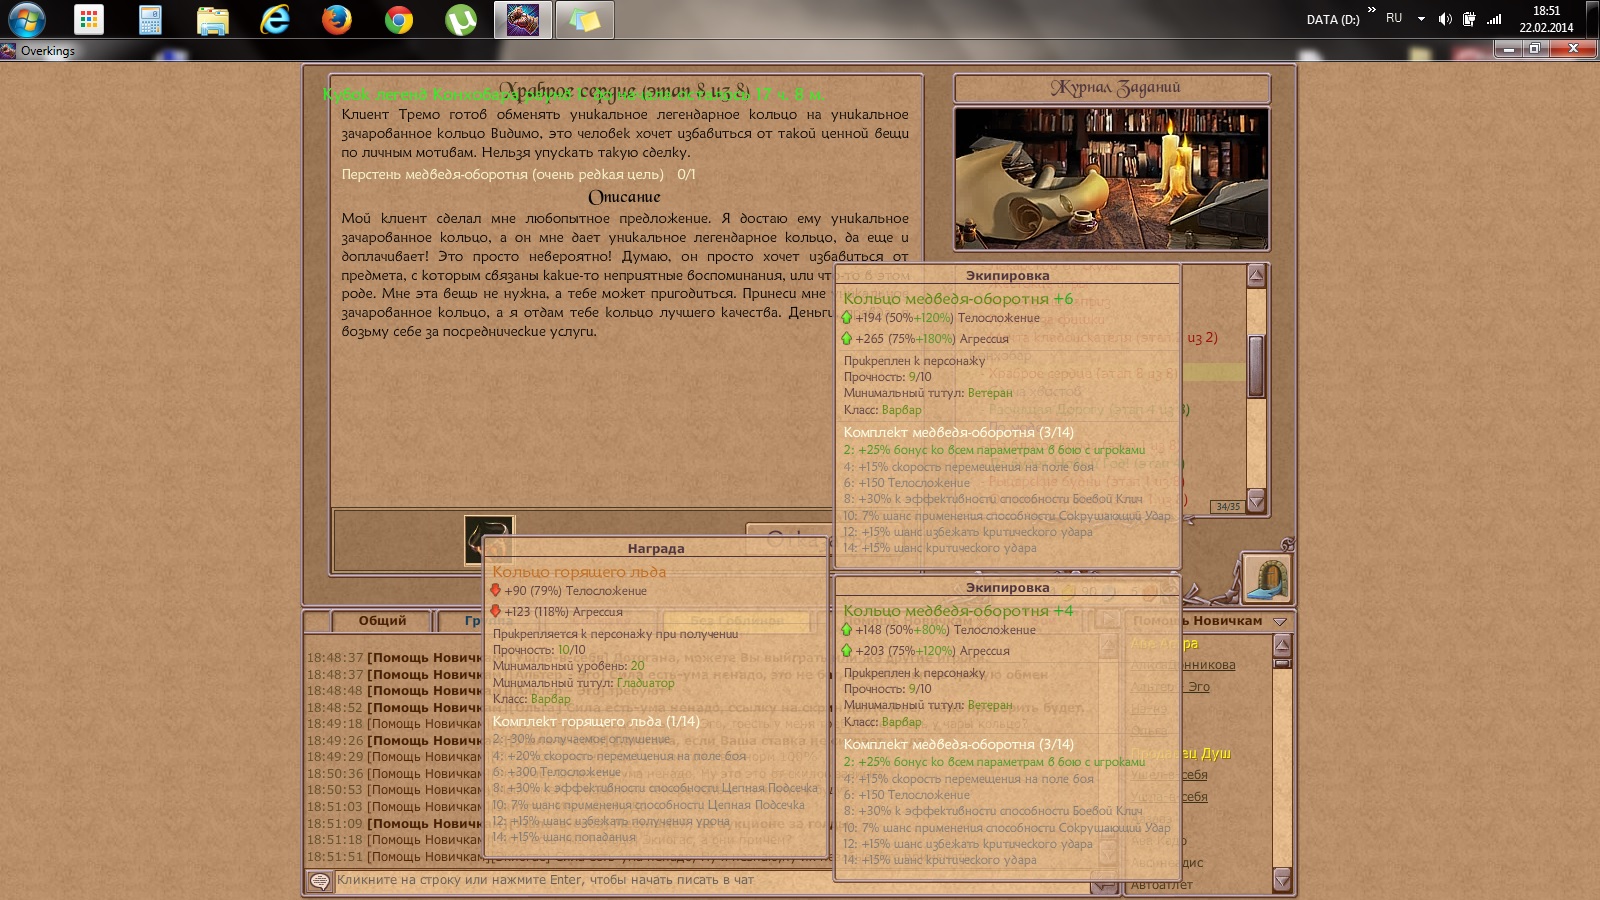Click the Журнал Заданий header
The height and width of the screenshot is (900, 1600).
(1112, 88)
